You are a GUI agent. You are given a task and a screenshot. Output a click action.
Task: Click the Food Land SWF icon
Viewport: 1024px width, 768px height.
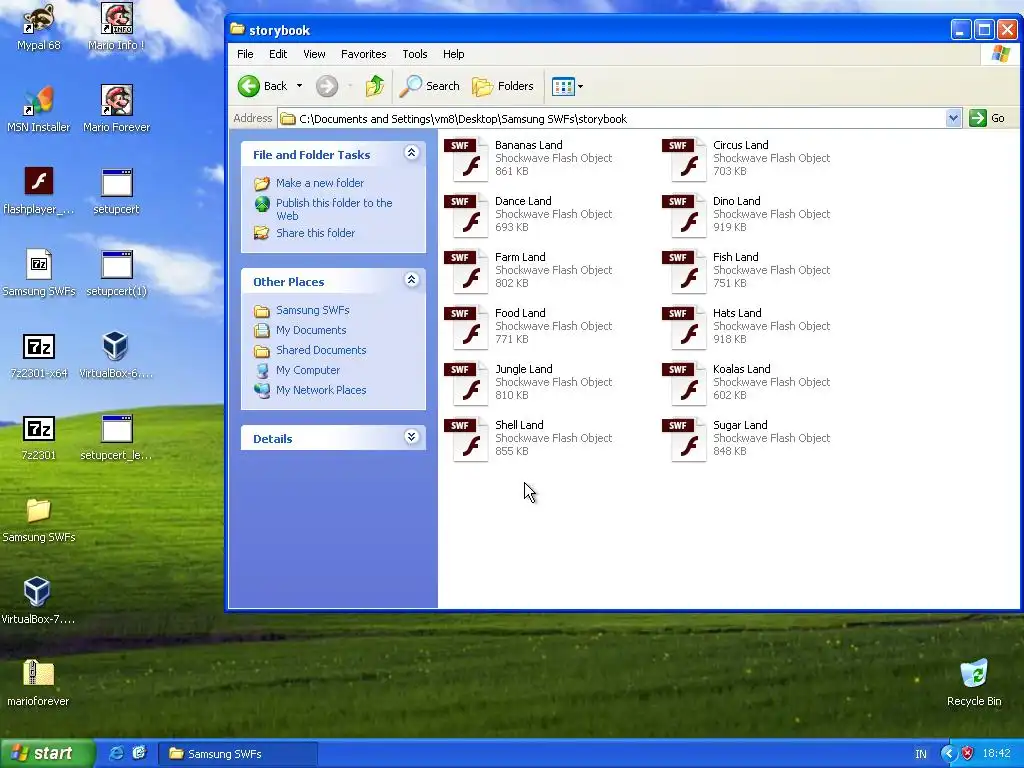(x=467, y=327)
